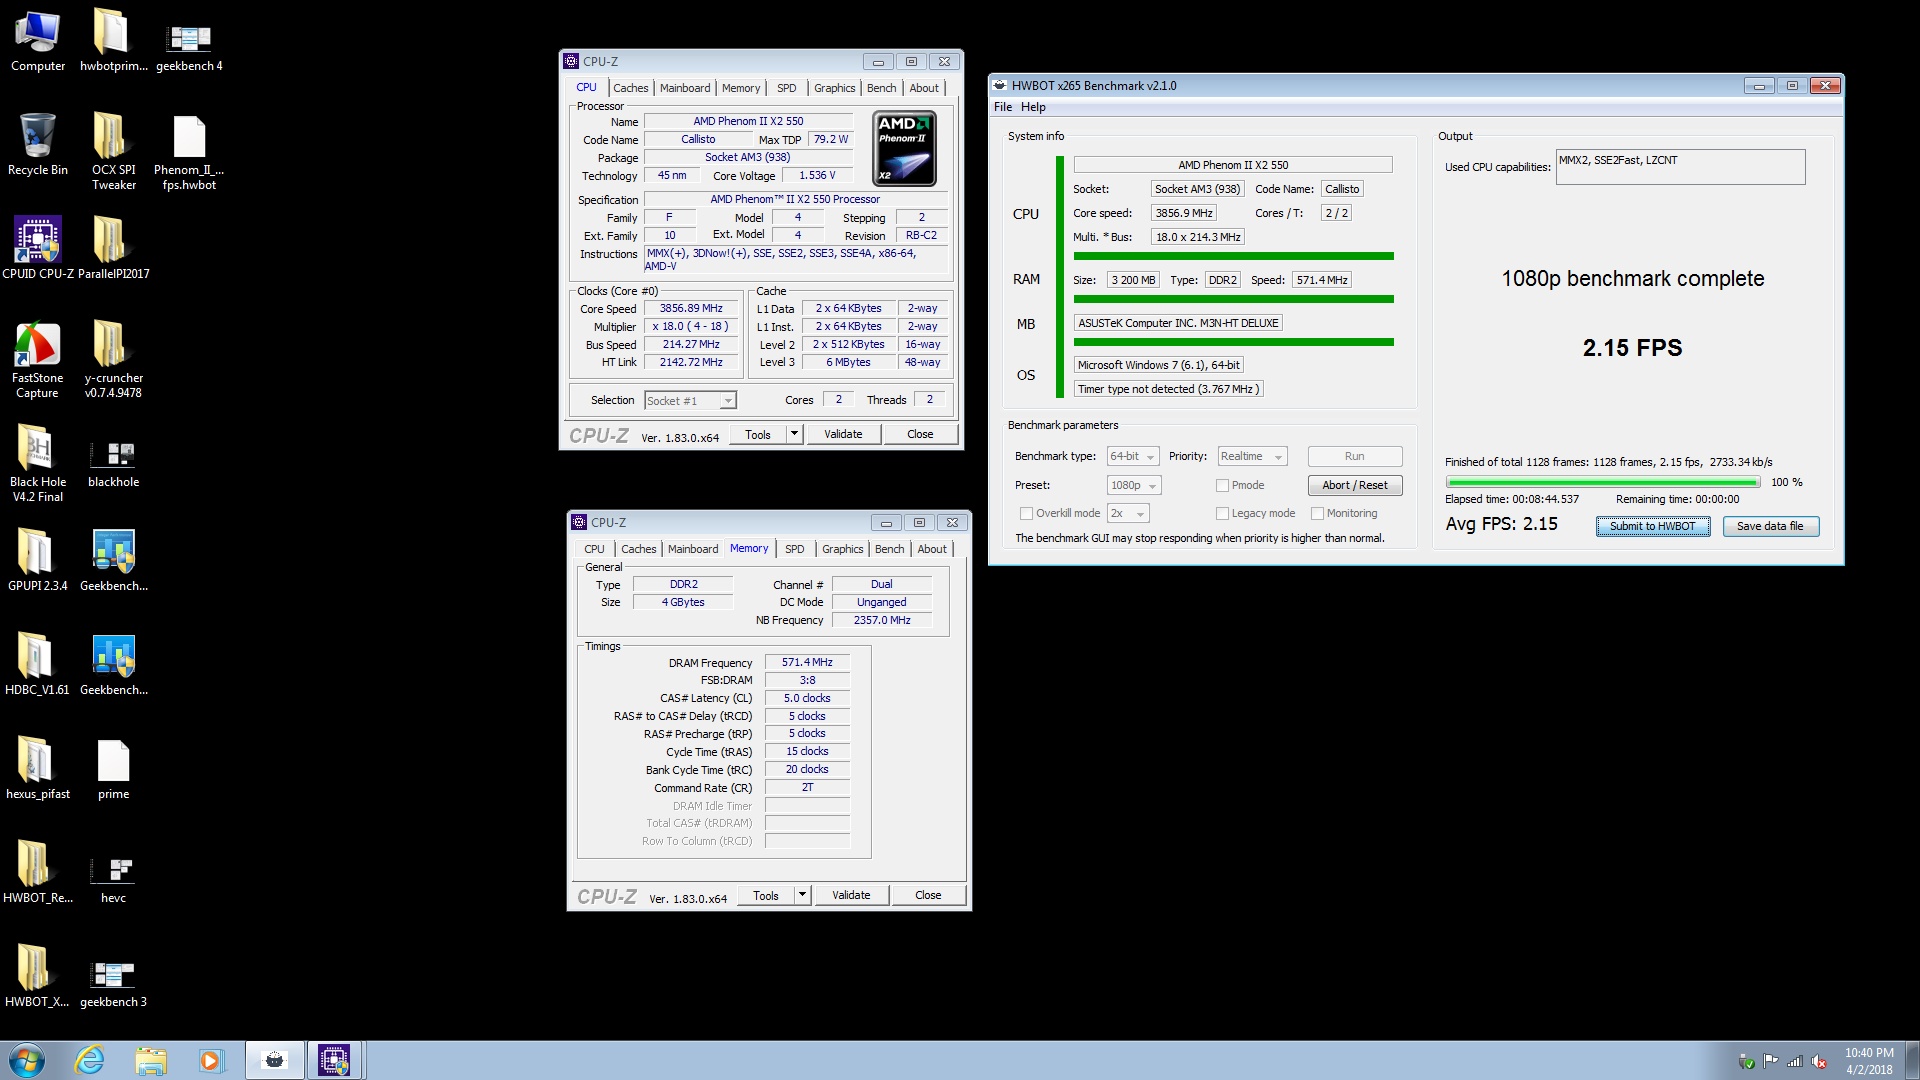
Task: Open the Priority Realtime dropdown
Action: pyautogui.click(x=1251, y=457)
